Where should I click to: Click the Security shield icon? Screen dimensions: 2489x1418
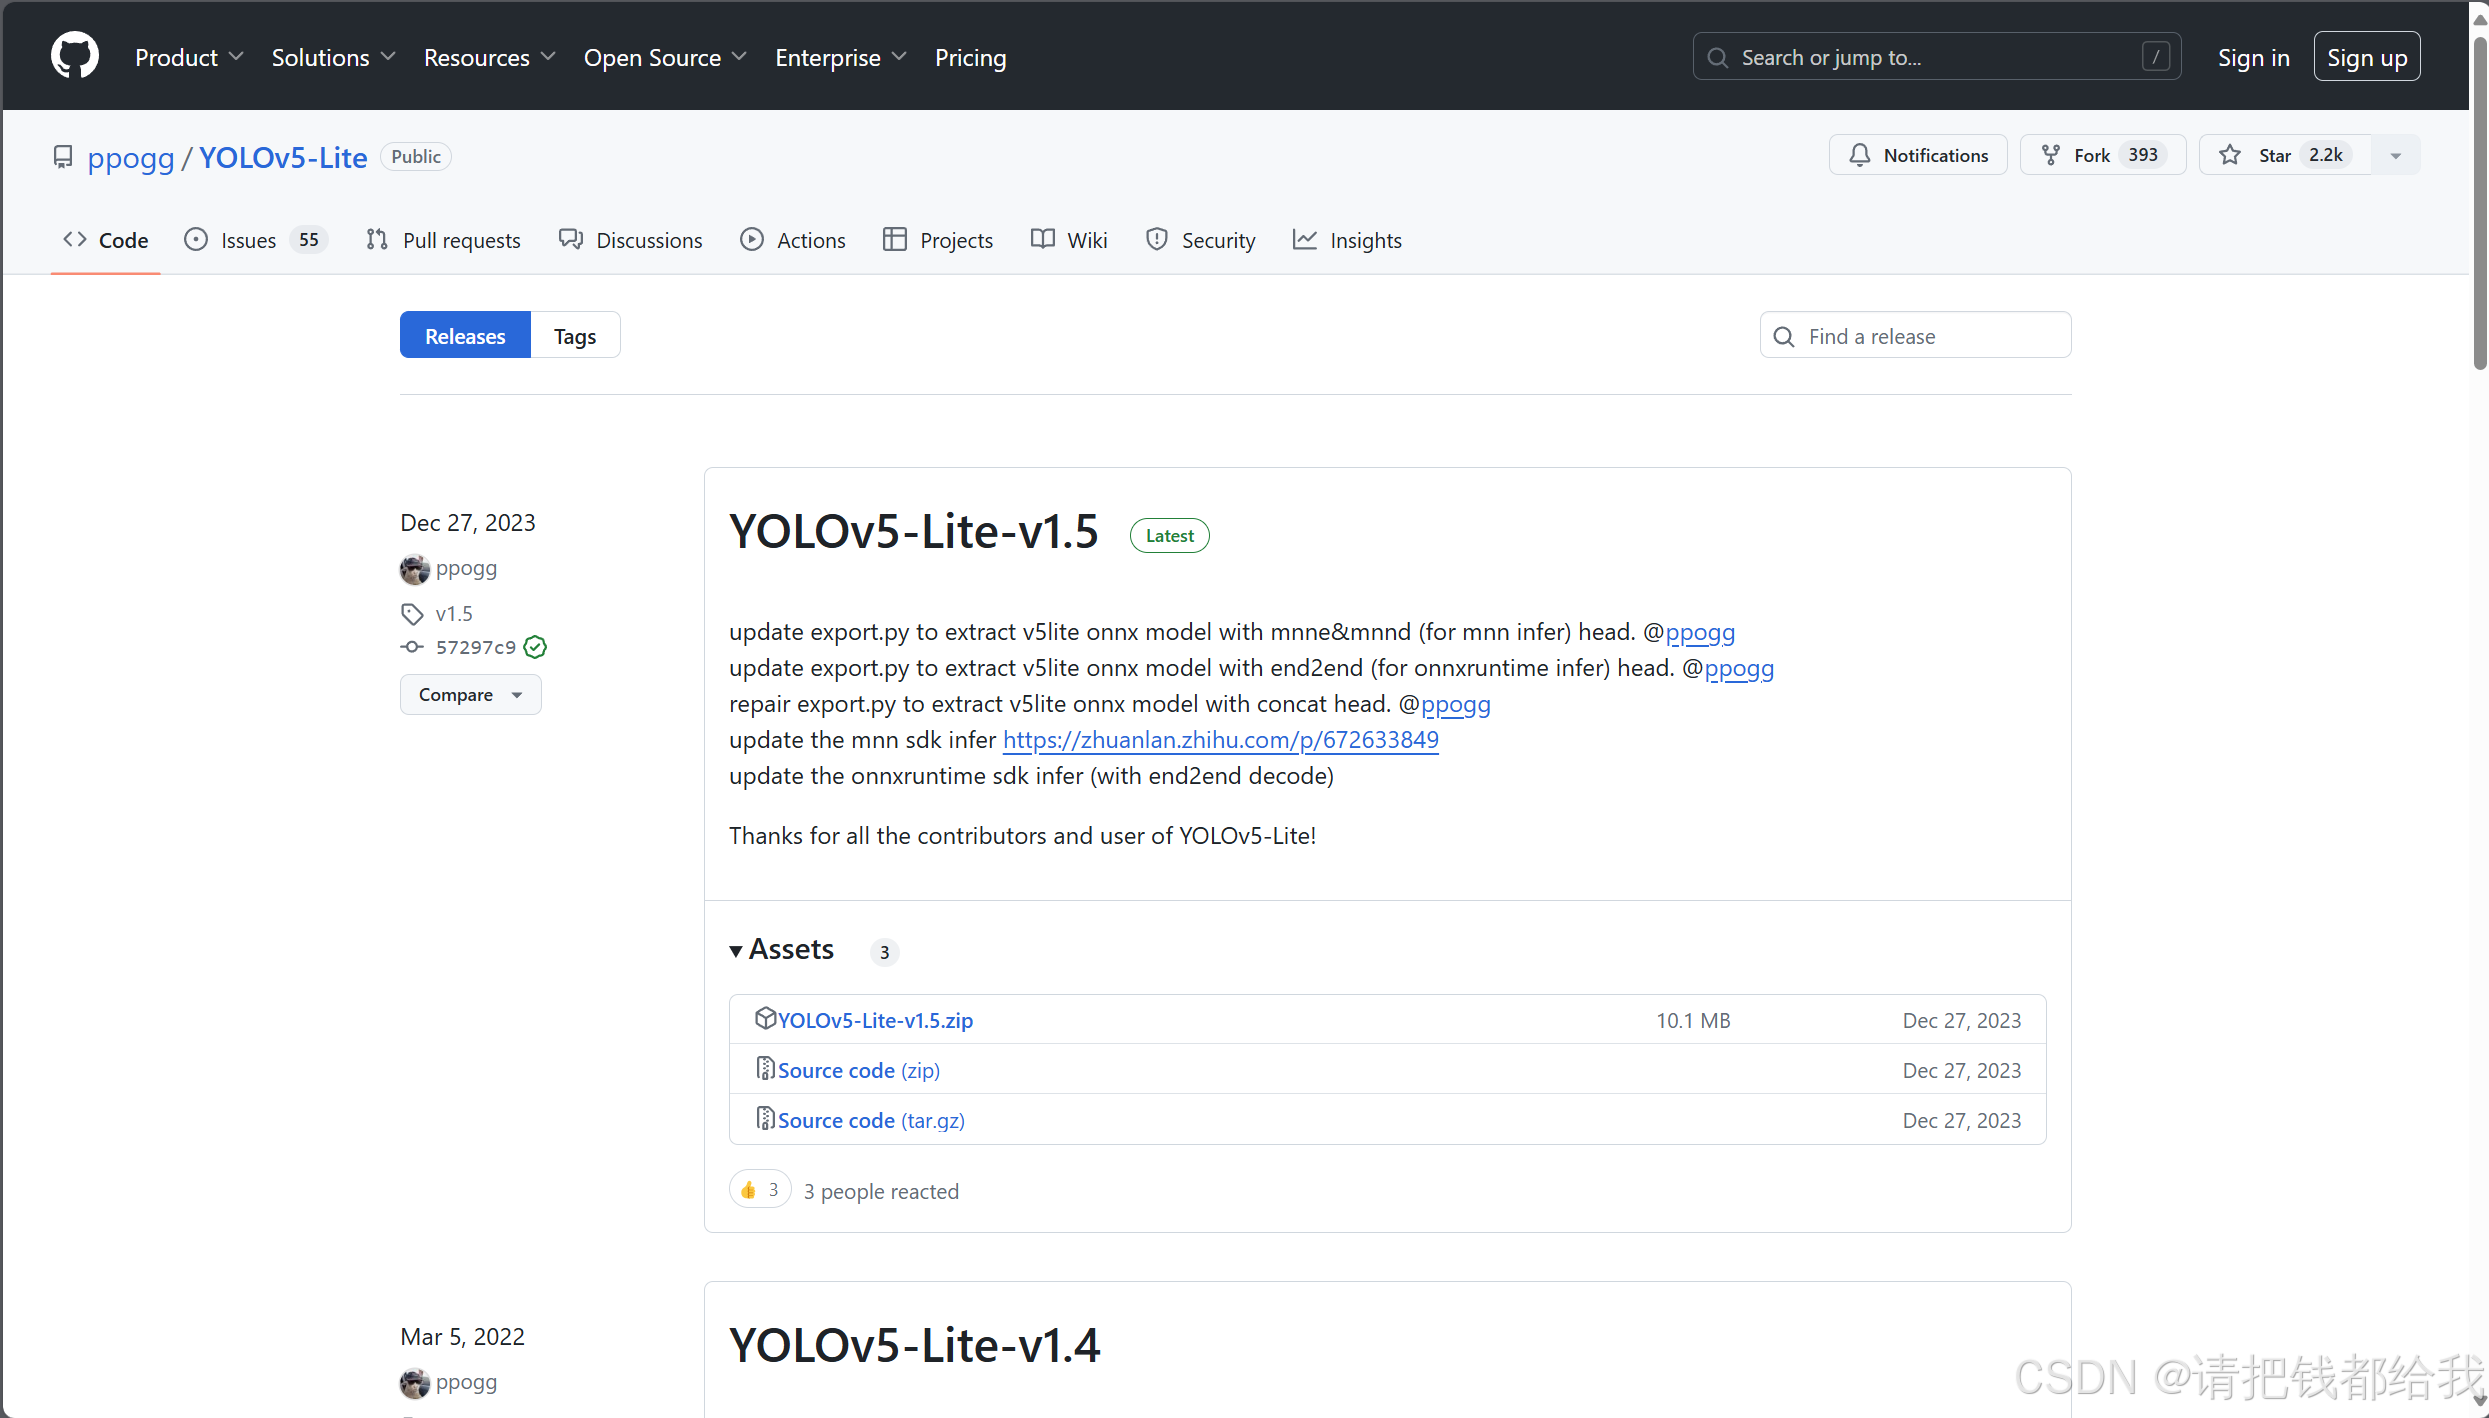pos(1157,240)
